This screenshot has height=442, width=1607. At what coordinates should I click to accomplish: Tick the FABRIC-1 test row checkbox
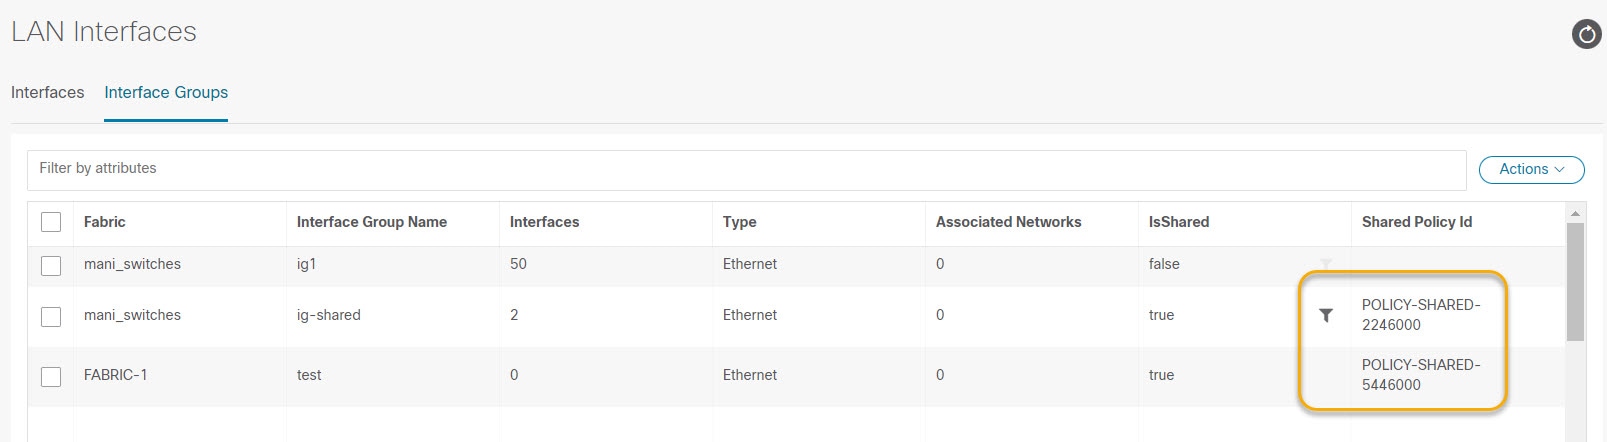click(x=51, y=376)
